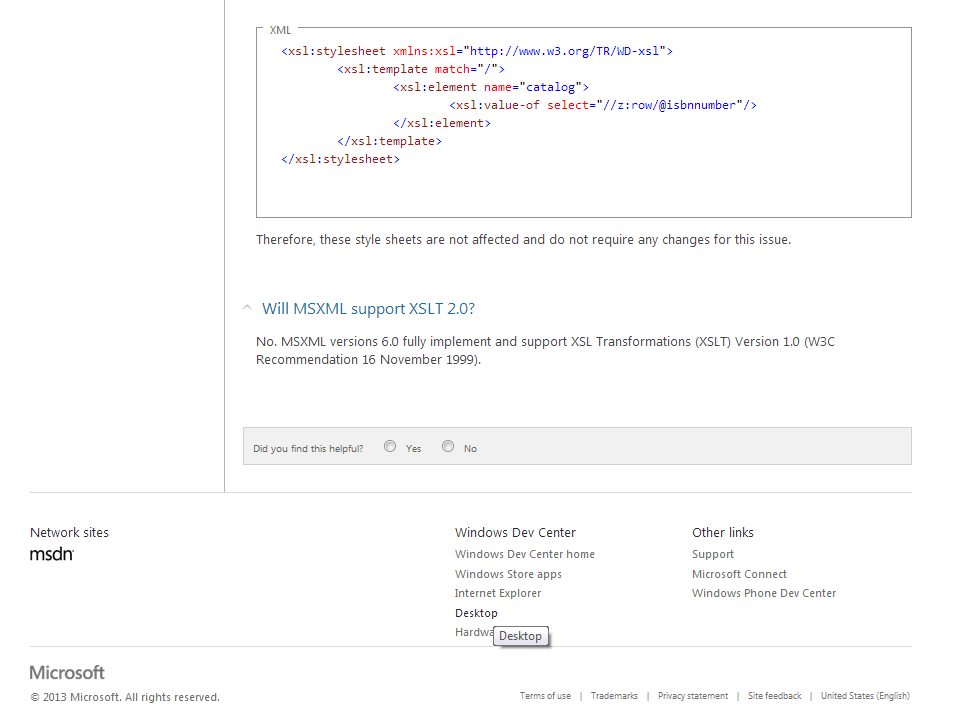Image resolution: width=964 pixels, height=710 pixels.
Task: View the 'Privacy statement'
Action: point(692,695)
